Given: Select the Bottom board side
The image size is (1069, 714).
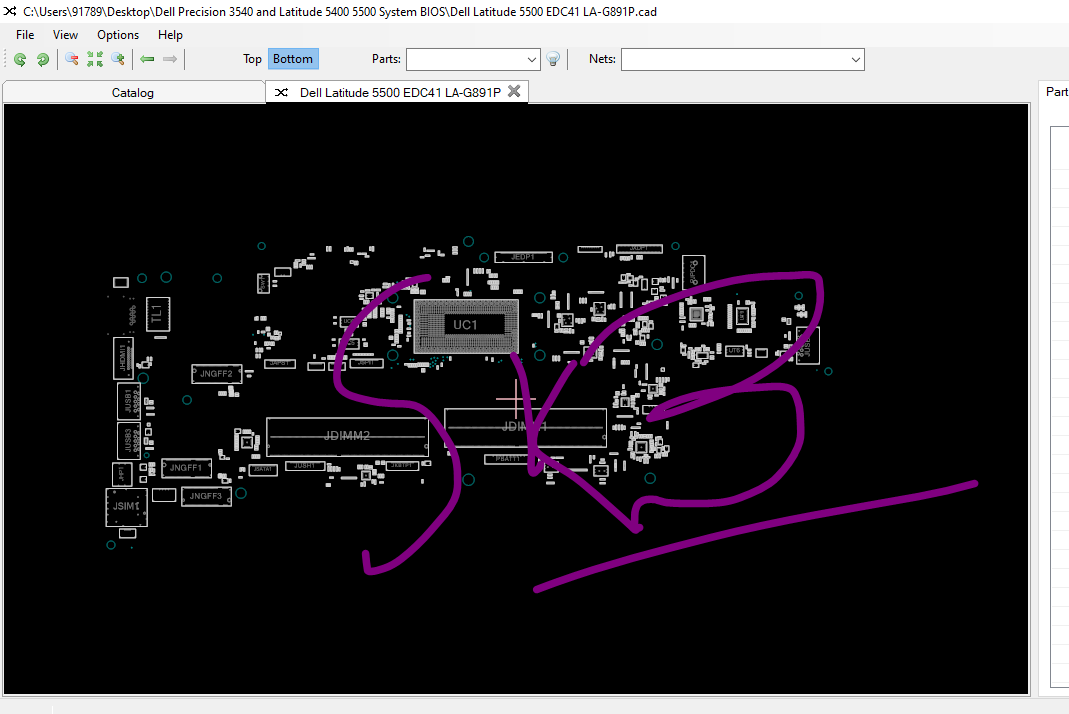Looking at the screenshot, I should click(293, 59).
